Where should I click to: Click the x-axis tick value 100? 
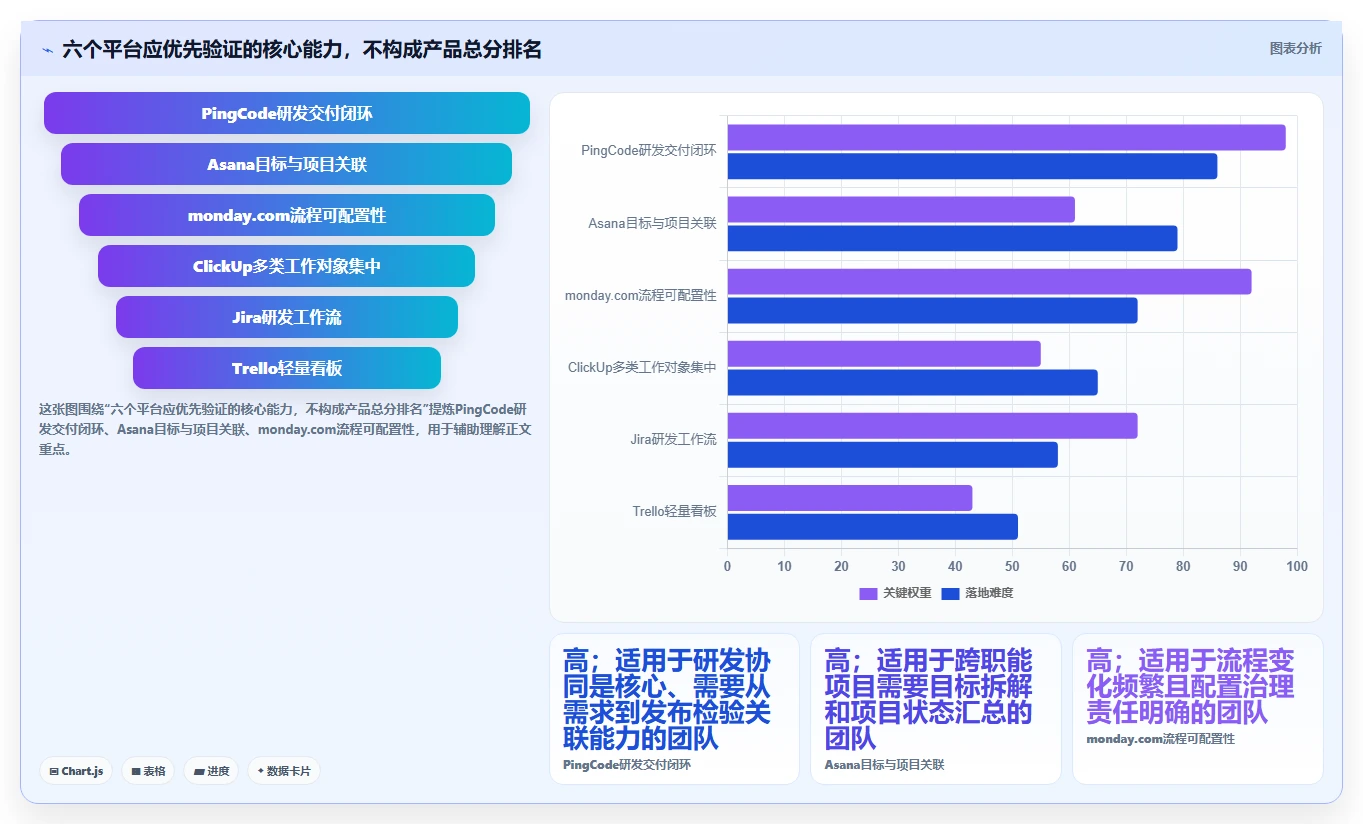[x=1297, y=566]
